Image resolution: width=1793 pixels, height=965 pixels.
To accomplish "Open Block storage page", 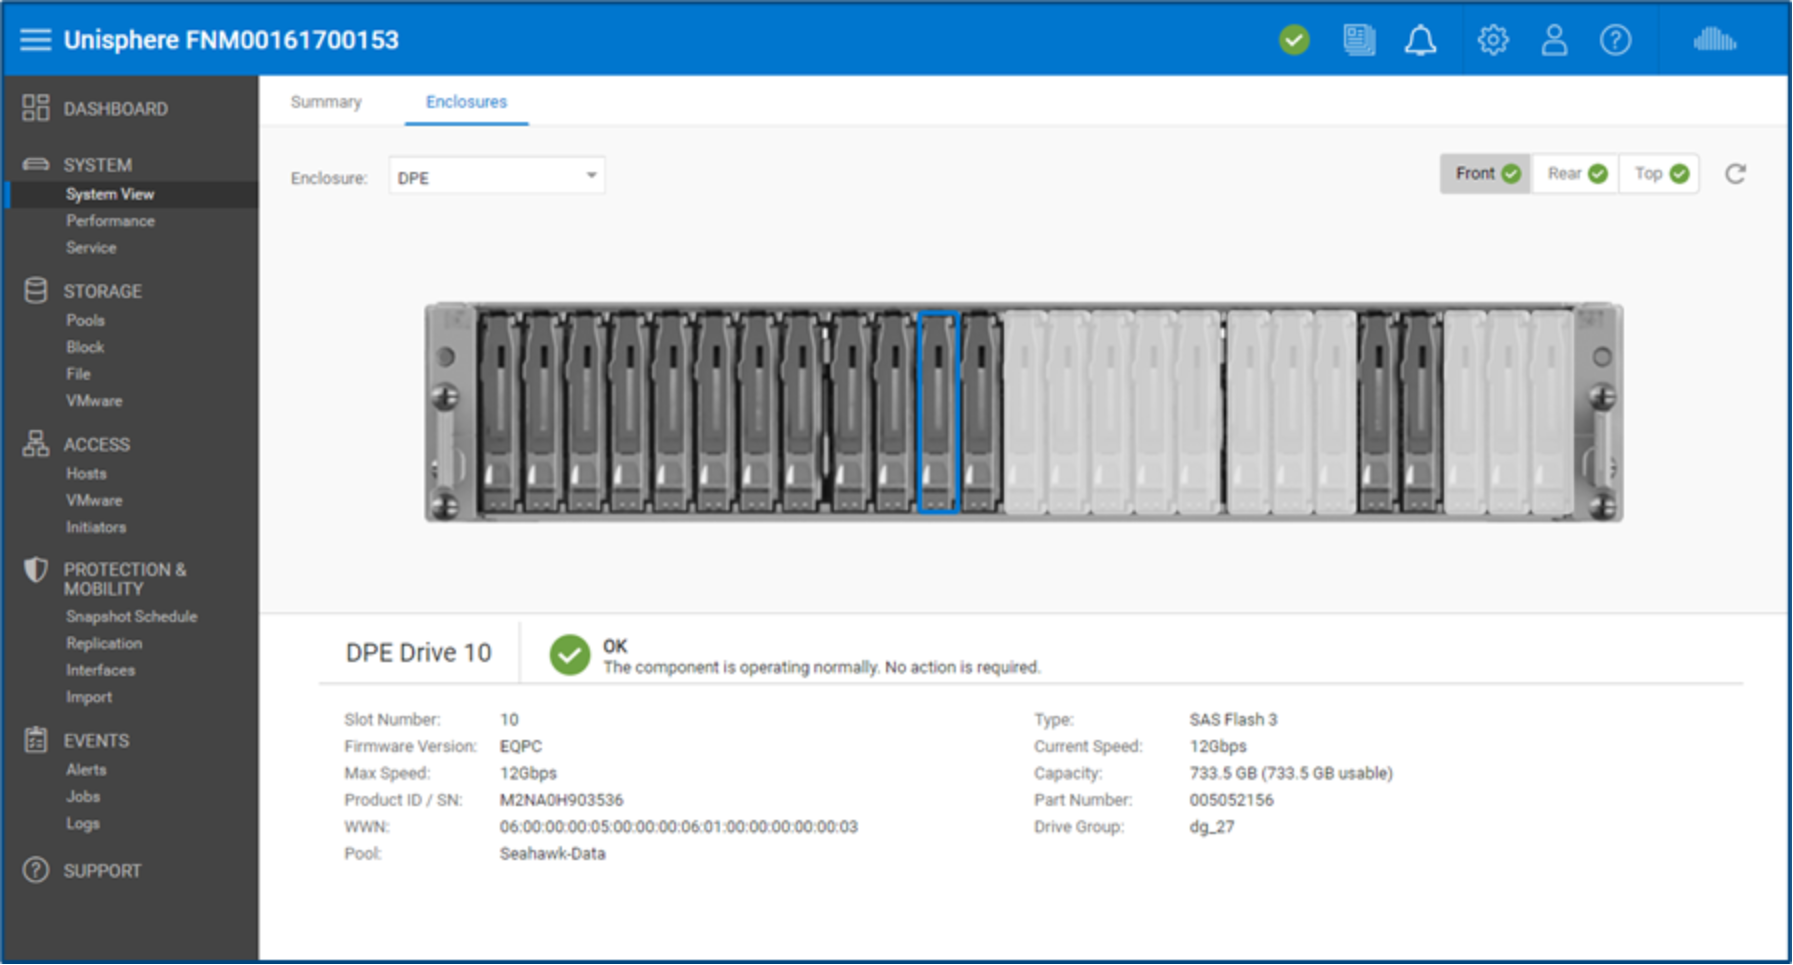I will (85, 348).
